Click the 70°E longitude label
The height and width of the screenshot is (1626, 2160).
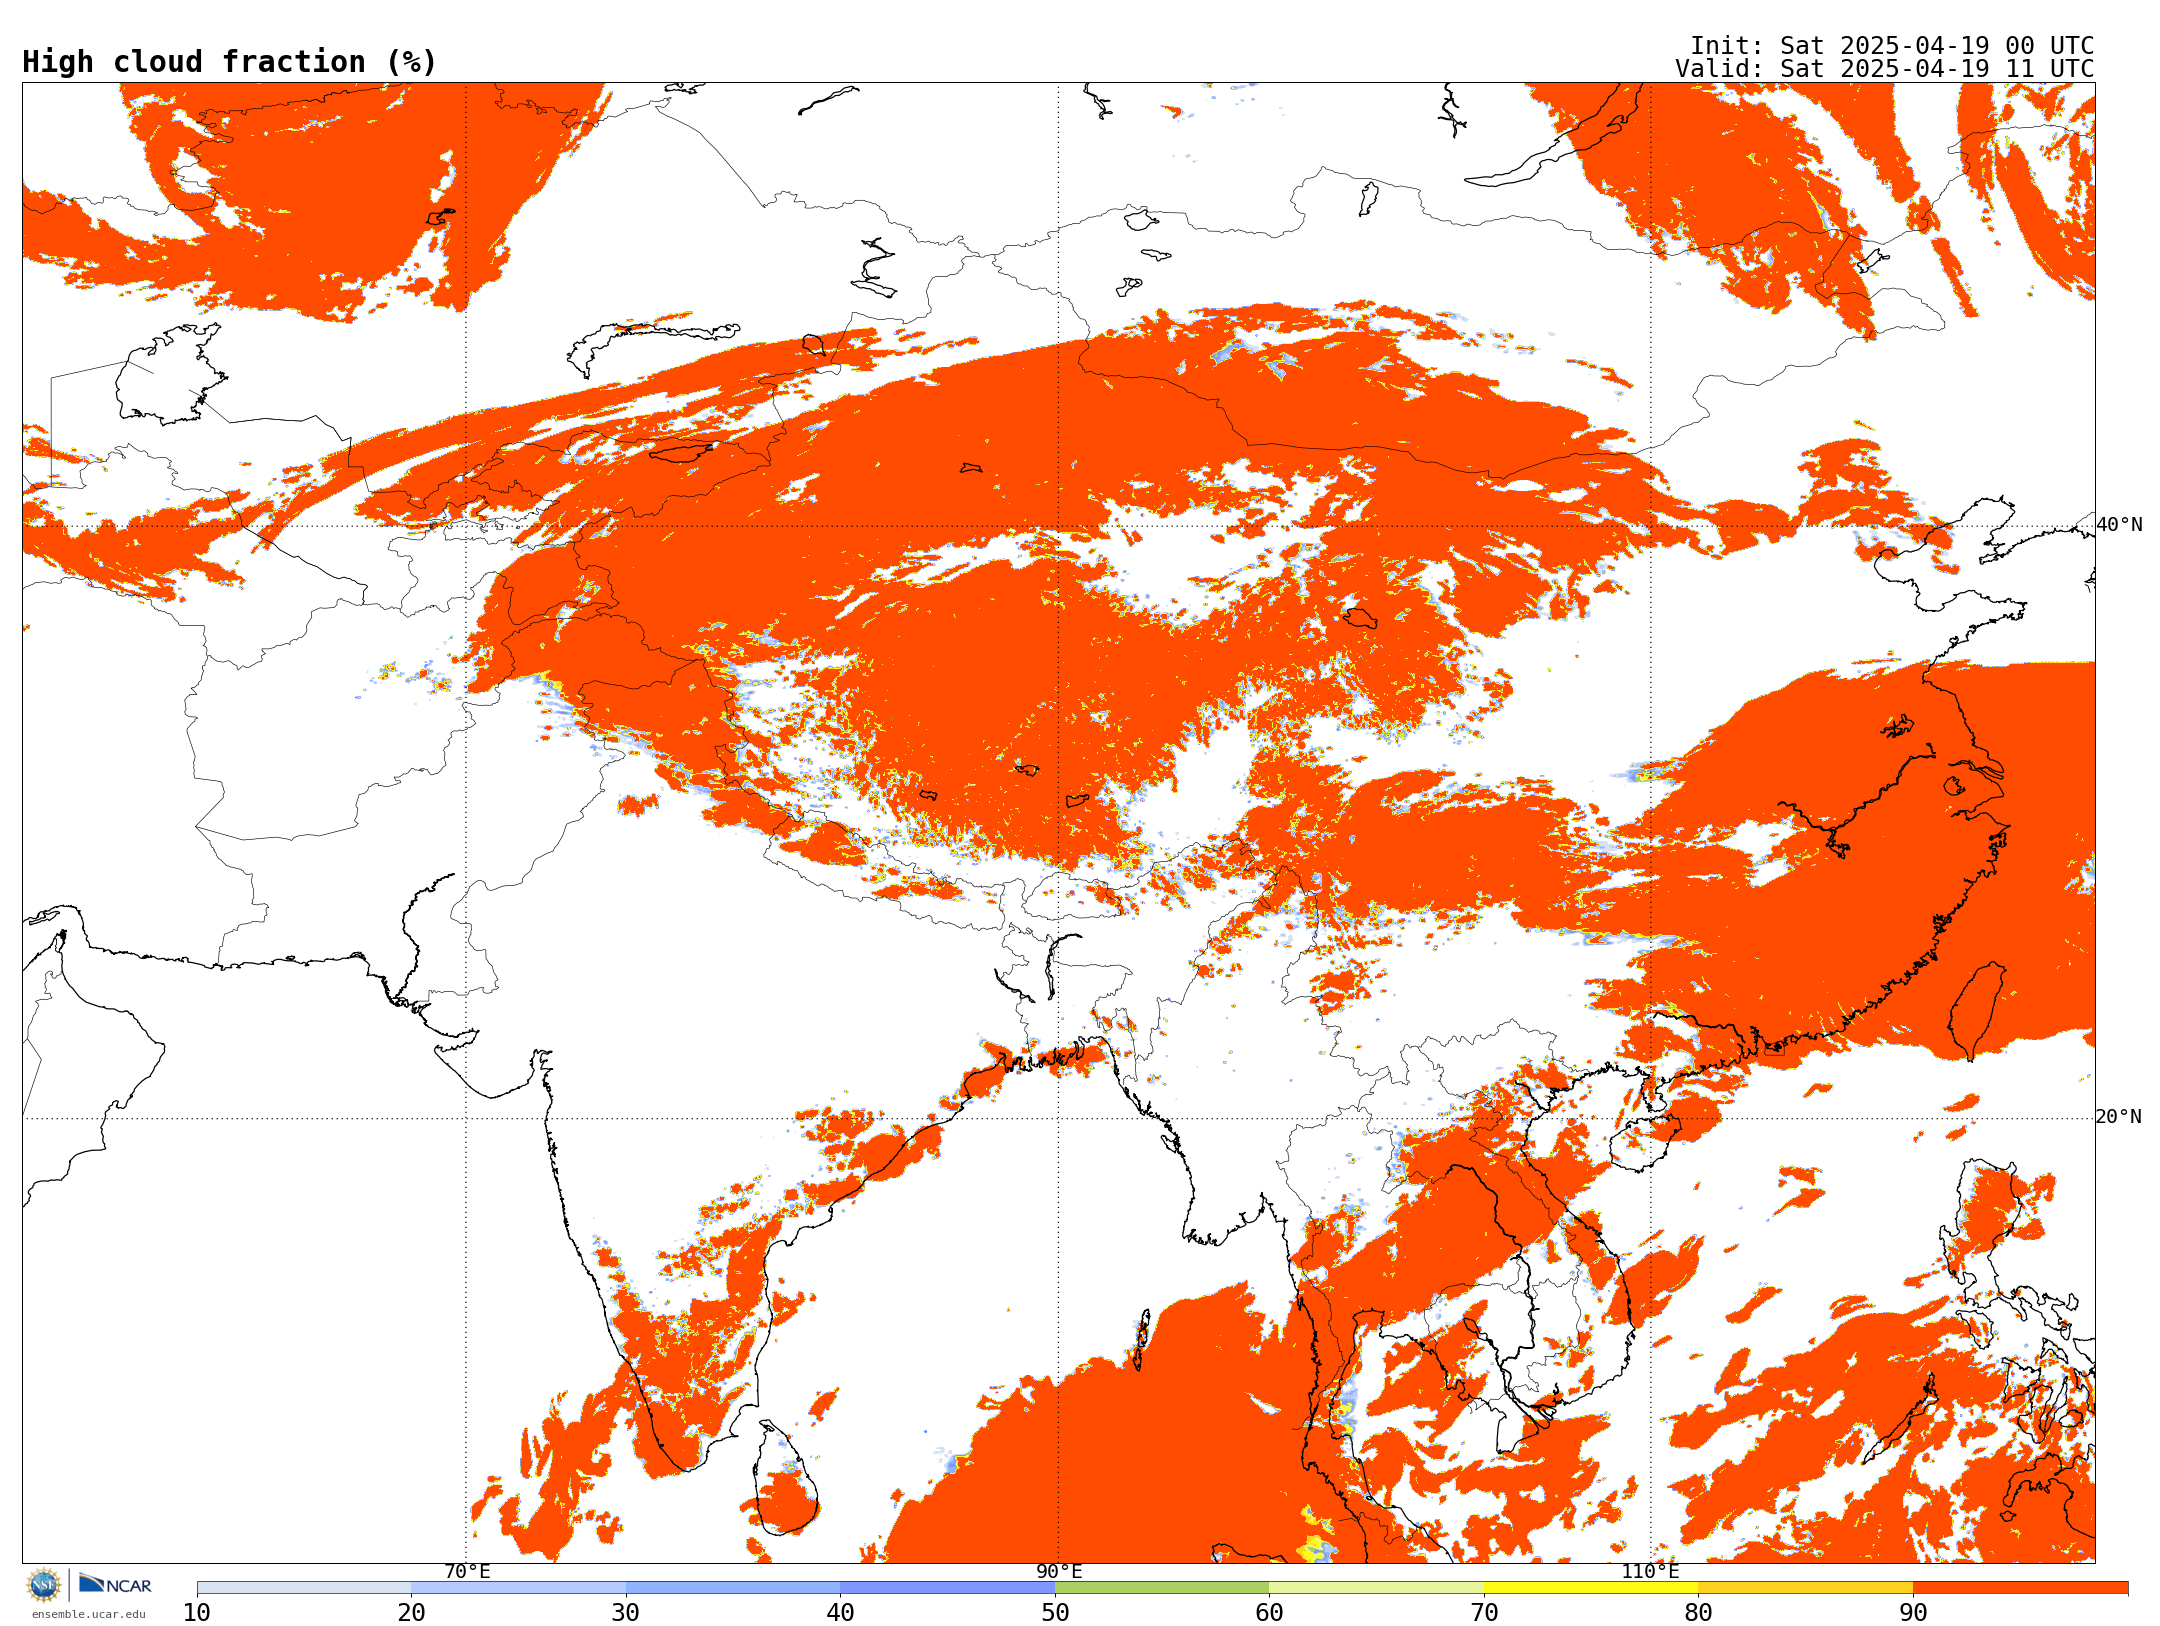467,1572
